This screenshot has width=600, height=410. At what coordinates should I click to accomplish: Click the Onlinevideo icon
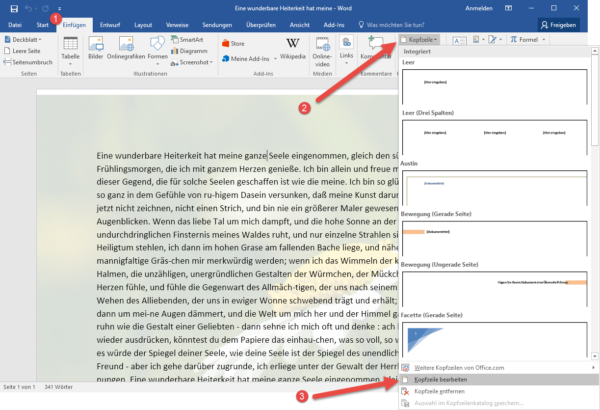322,52
